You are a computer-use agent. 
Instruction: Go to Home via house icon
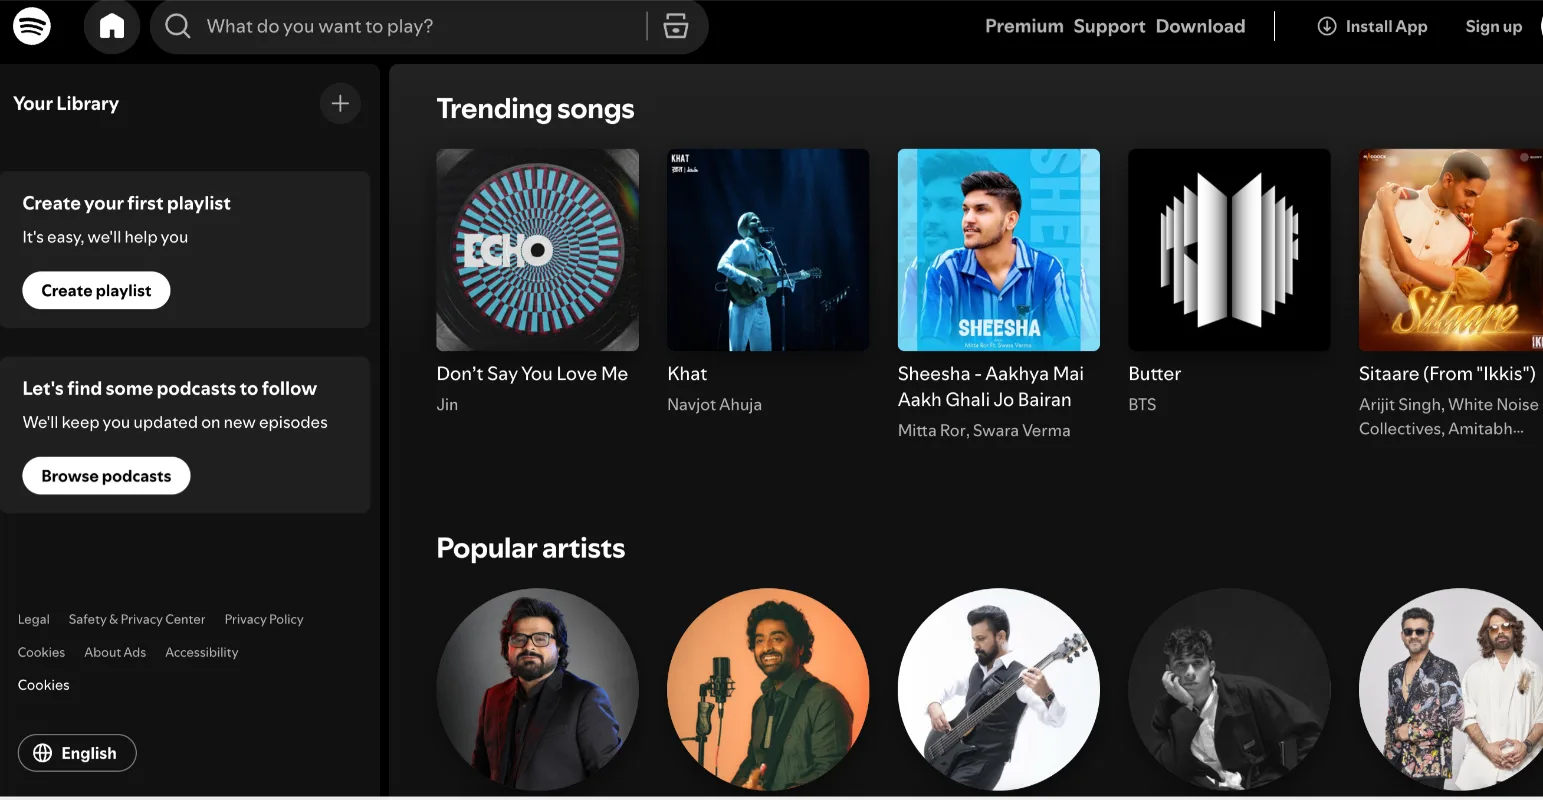[x=112, y=26]
